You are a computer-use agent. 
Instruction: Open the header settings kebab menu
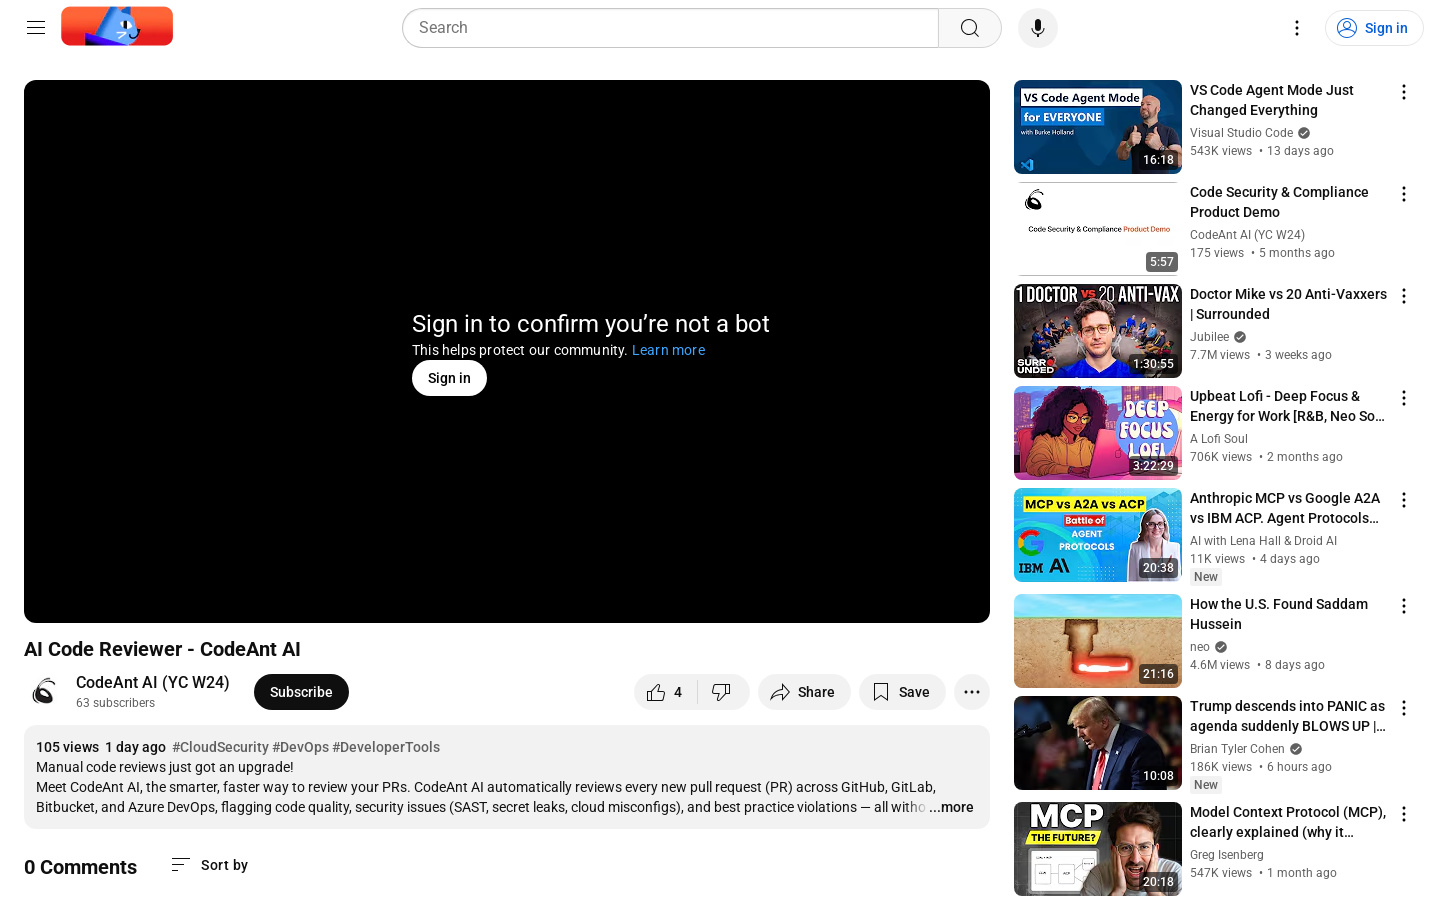tap(1297, 28)
